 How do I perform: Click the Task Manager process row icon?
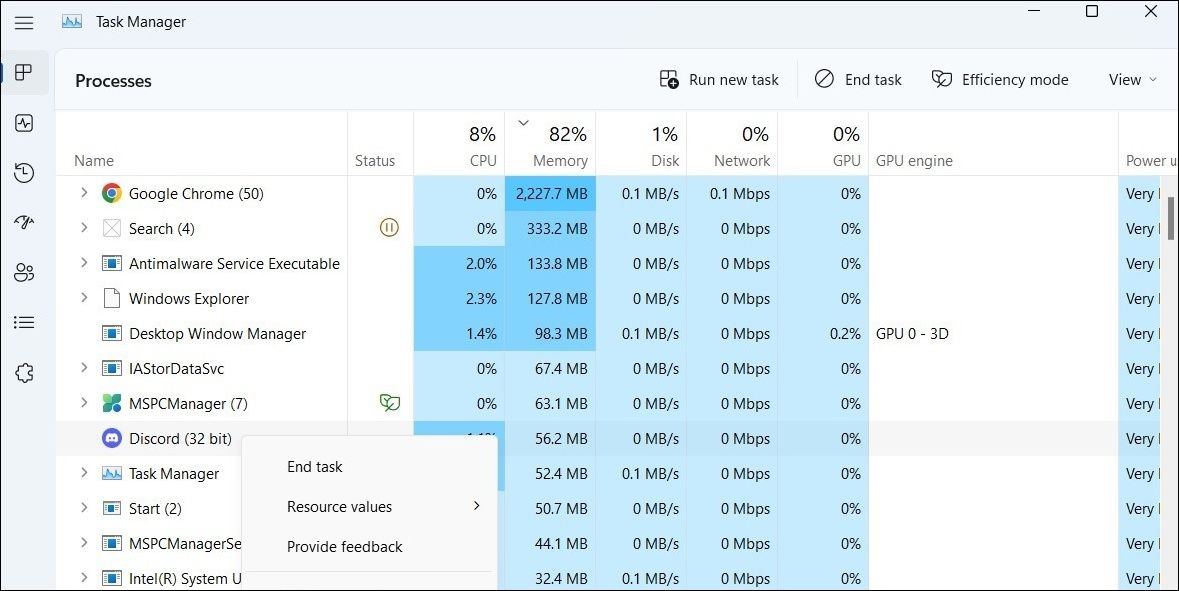coord(112,474)
